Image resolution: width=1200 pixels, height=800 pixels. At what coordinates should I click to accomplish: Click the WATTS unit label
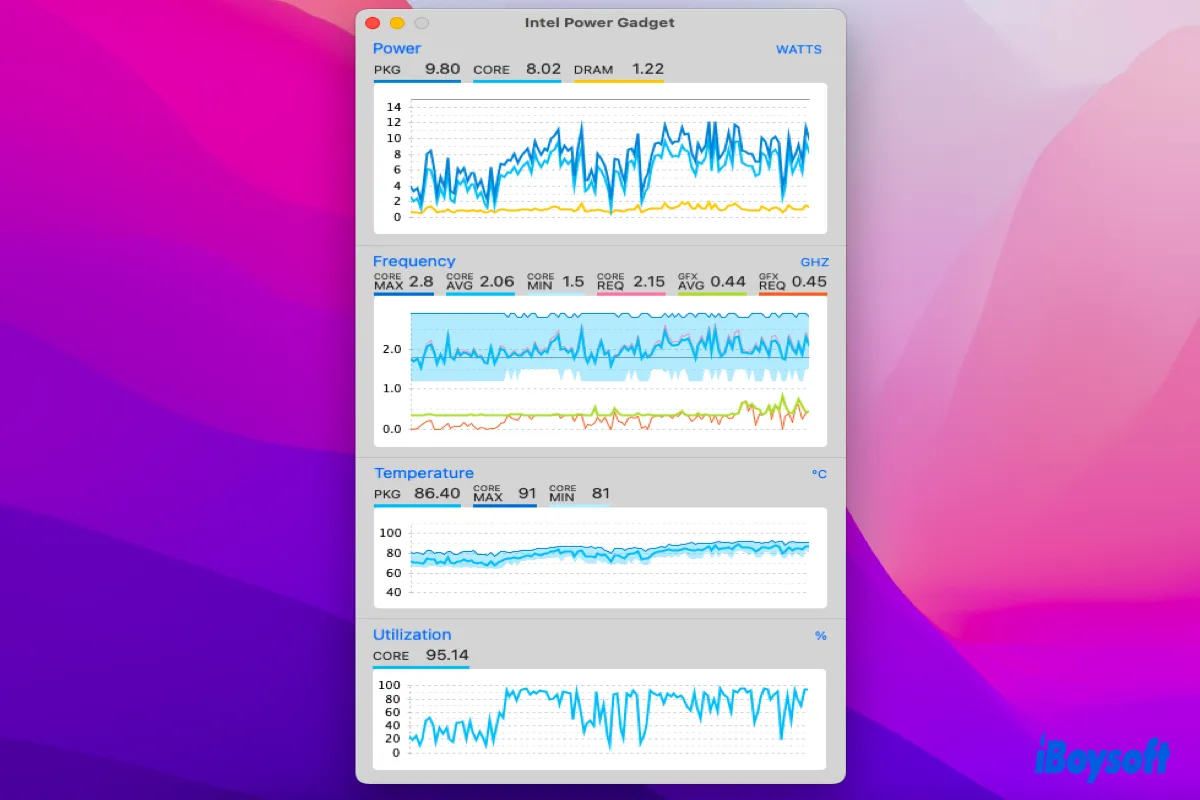798,49
